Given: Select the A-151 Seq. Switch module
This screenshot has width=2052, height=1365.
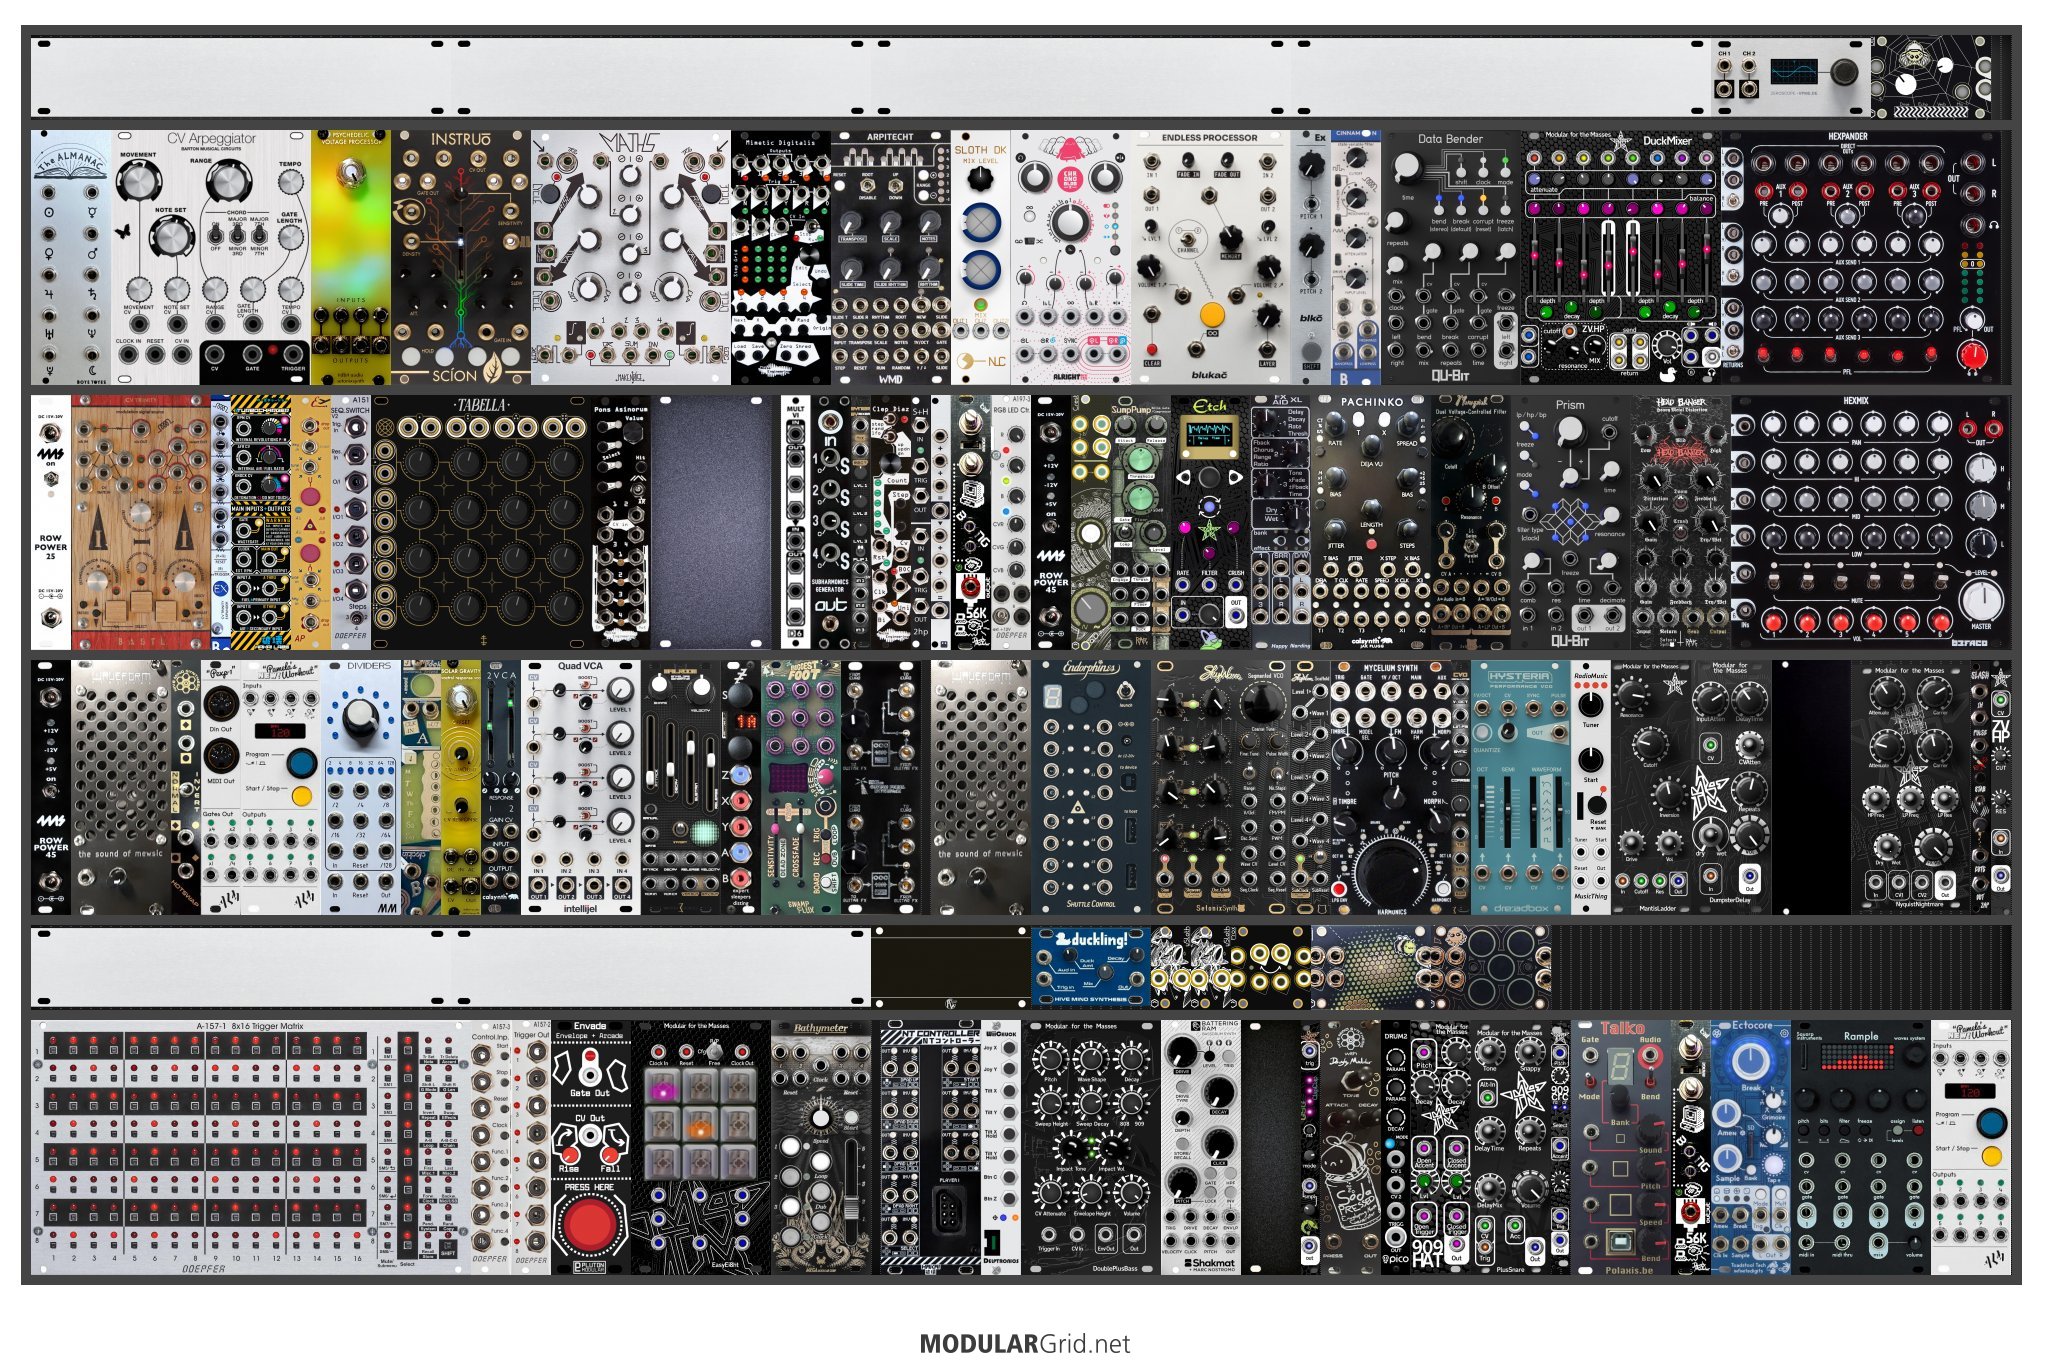Looking at the screenshot, I should click(x=351, y=522).
